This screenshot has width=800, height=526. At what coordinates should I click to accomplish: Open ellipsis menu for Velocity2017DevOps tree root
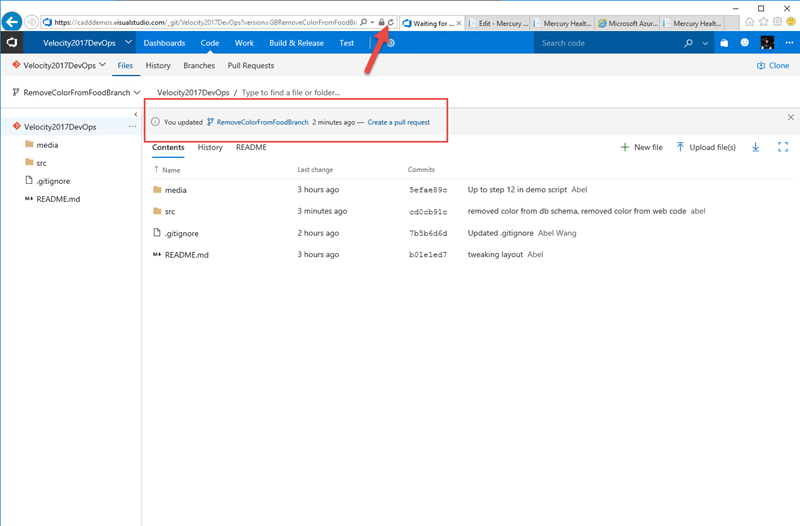click(132, 127)
